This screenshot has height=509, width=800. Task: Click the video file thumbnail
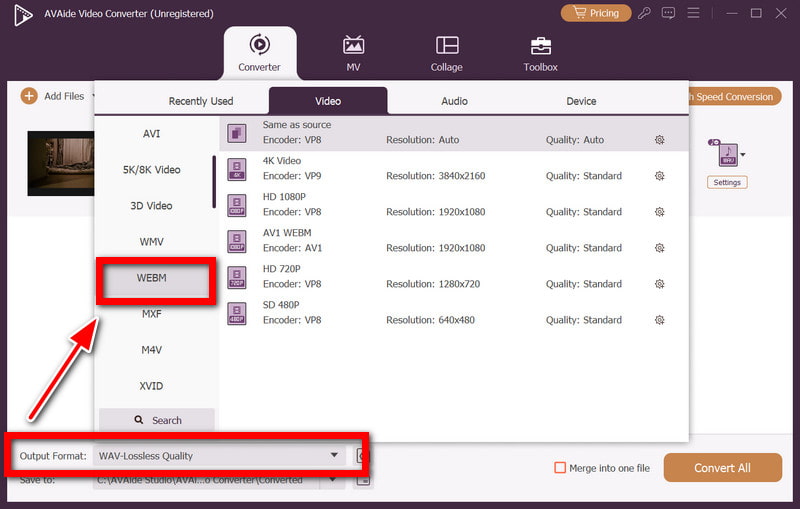coord(61,163)
